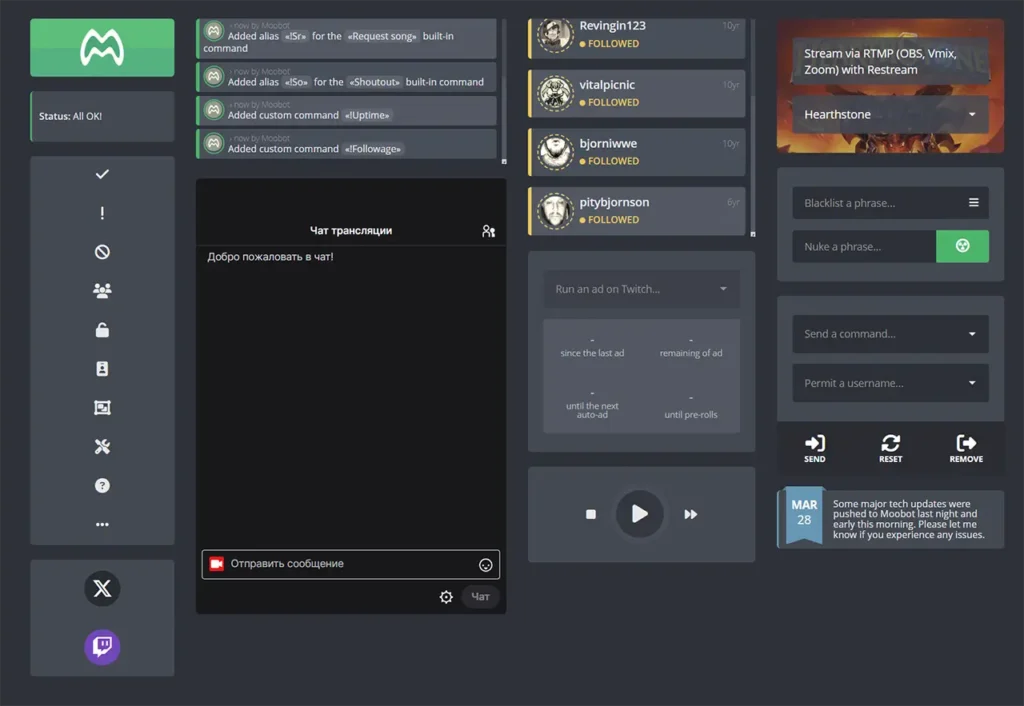Click the SEND button
Viewport: 1024px width, 706px height.
click(x=814, y=447)
